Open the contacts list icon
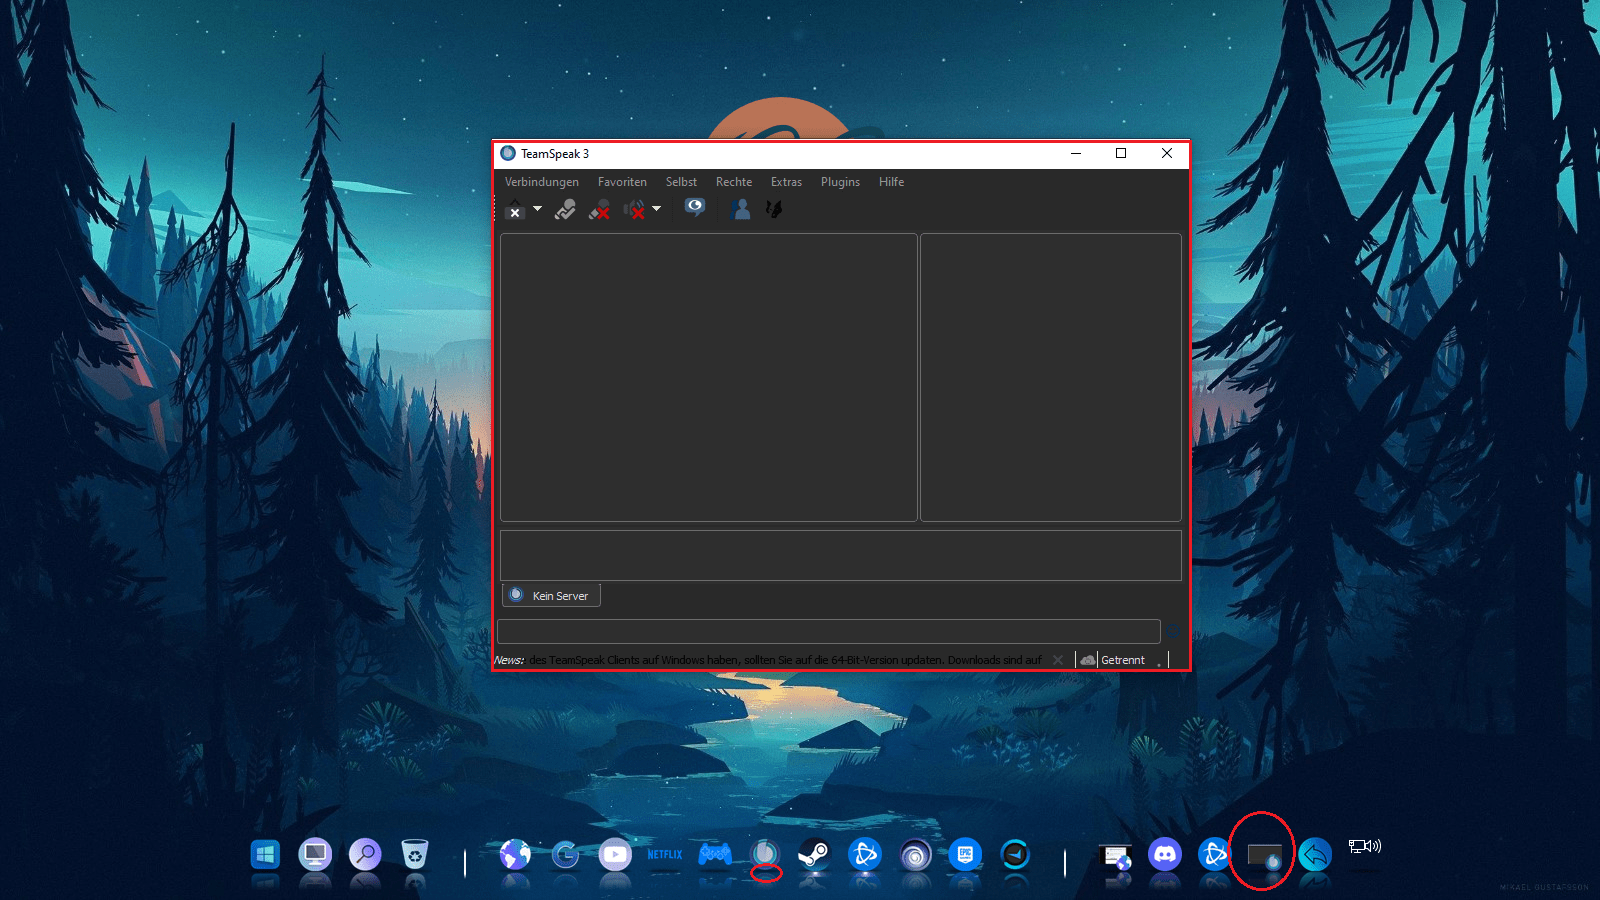Viewport: 1600px width, 900px height. (x=741, y=209)
